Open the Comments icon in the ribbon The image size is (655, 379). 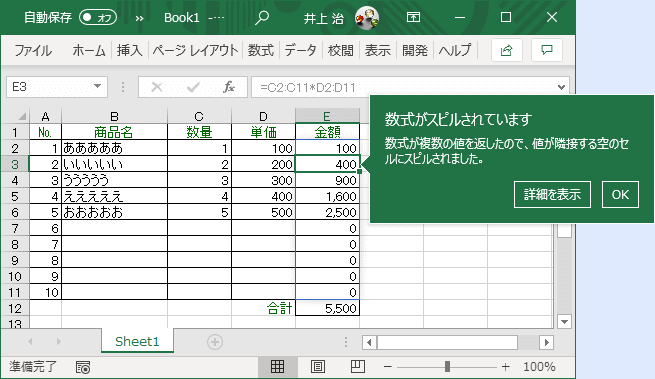tap(546, 51)
